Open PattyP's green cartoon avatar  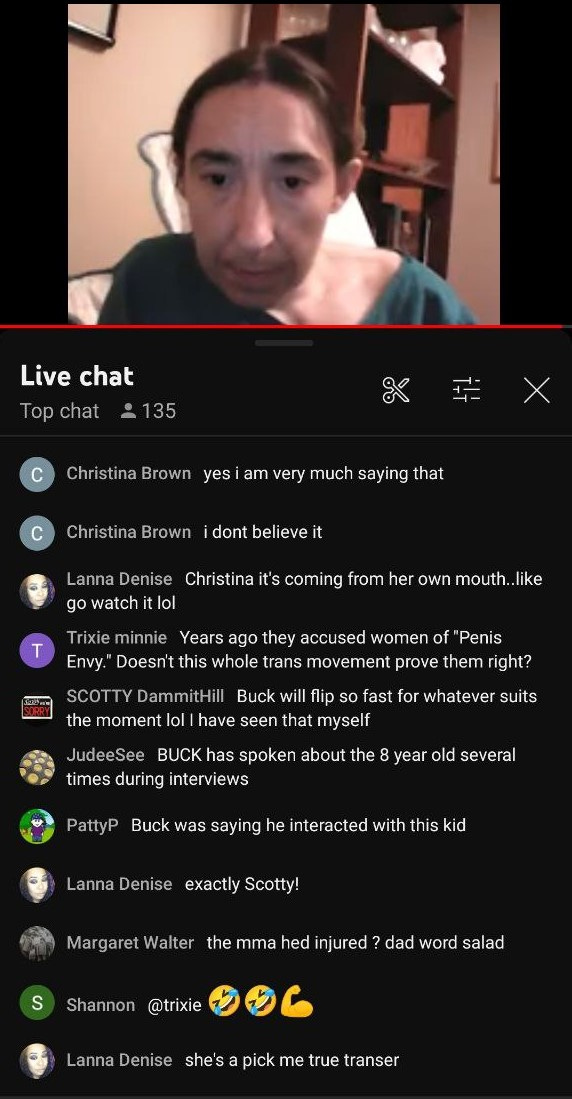click(37, 826)
